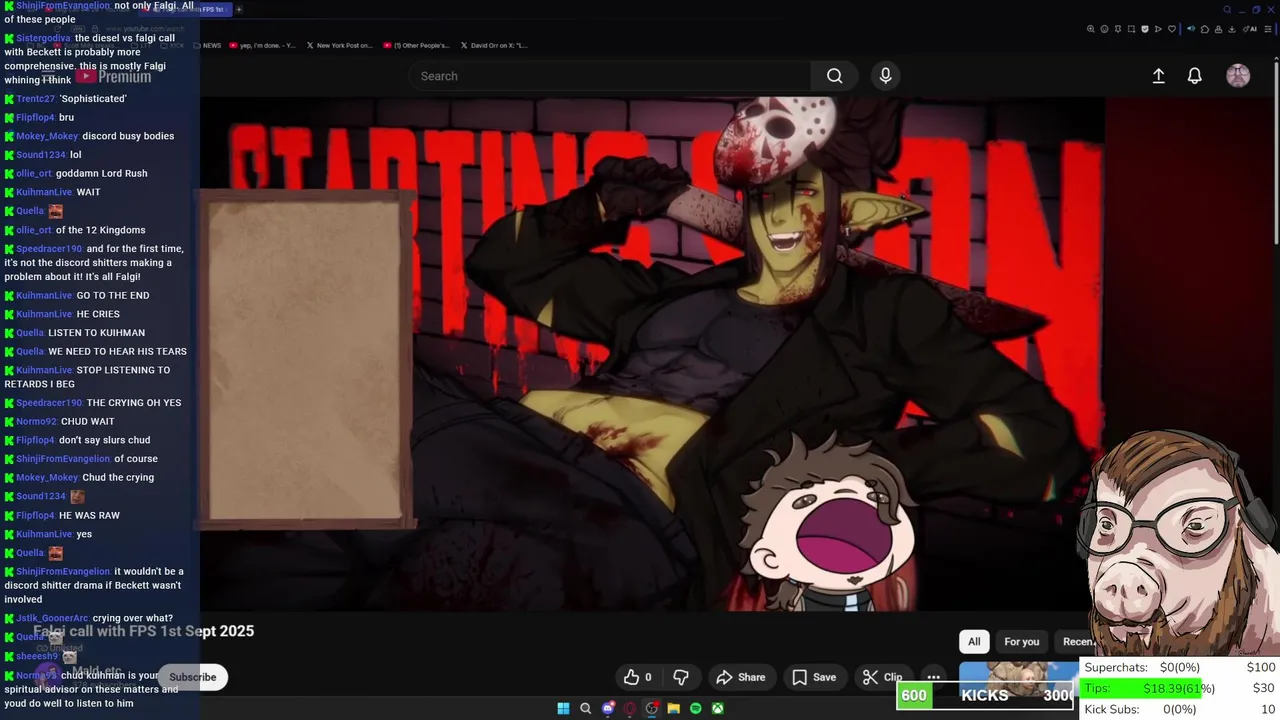Image resolution: width=1280 pixels, height=720 pixels.
Task: Like the video with thumbs up
Action: point(638,677)
